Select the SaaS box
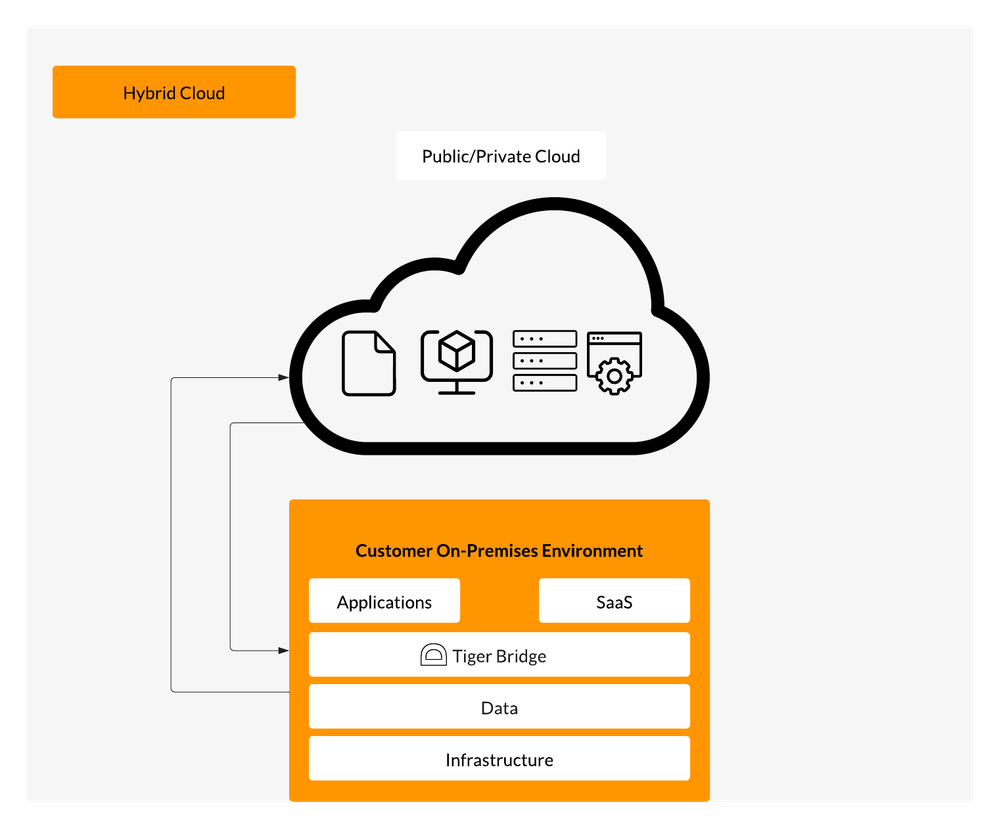 (x=614, y=601)
